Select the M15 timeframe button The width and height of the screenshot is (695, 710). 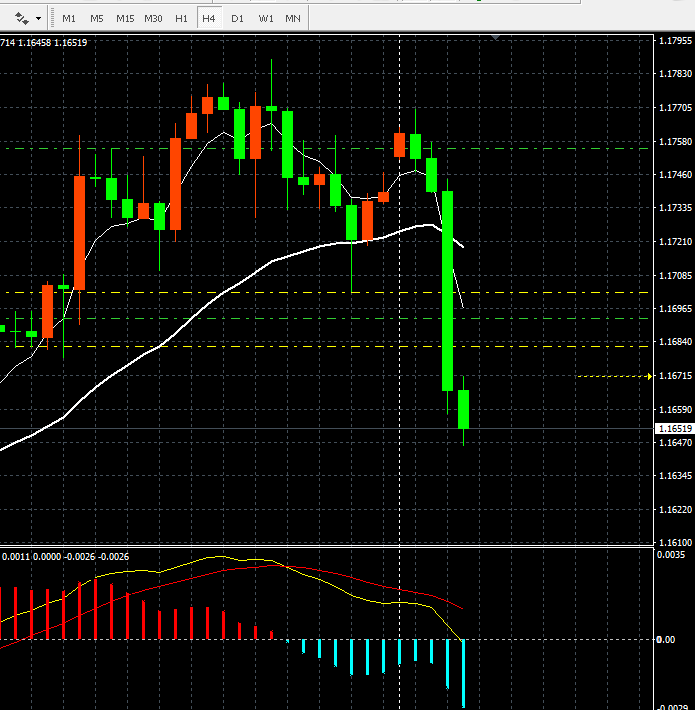pos(125,19)
